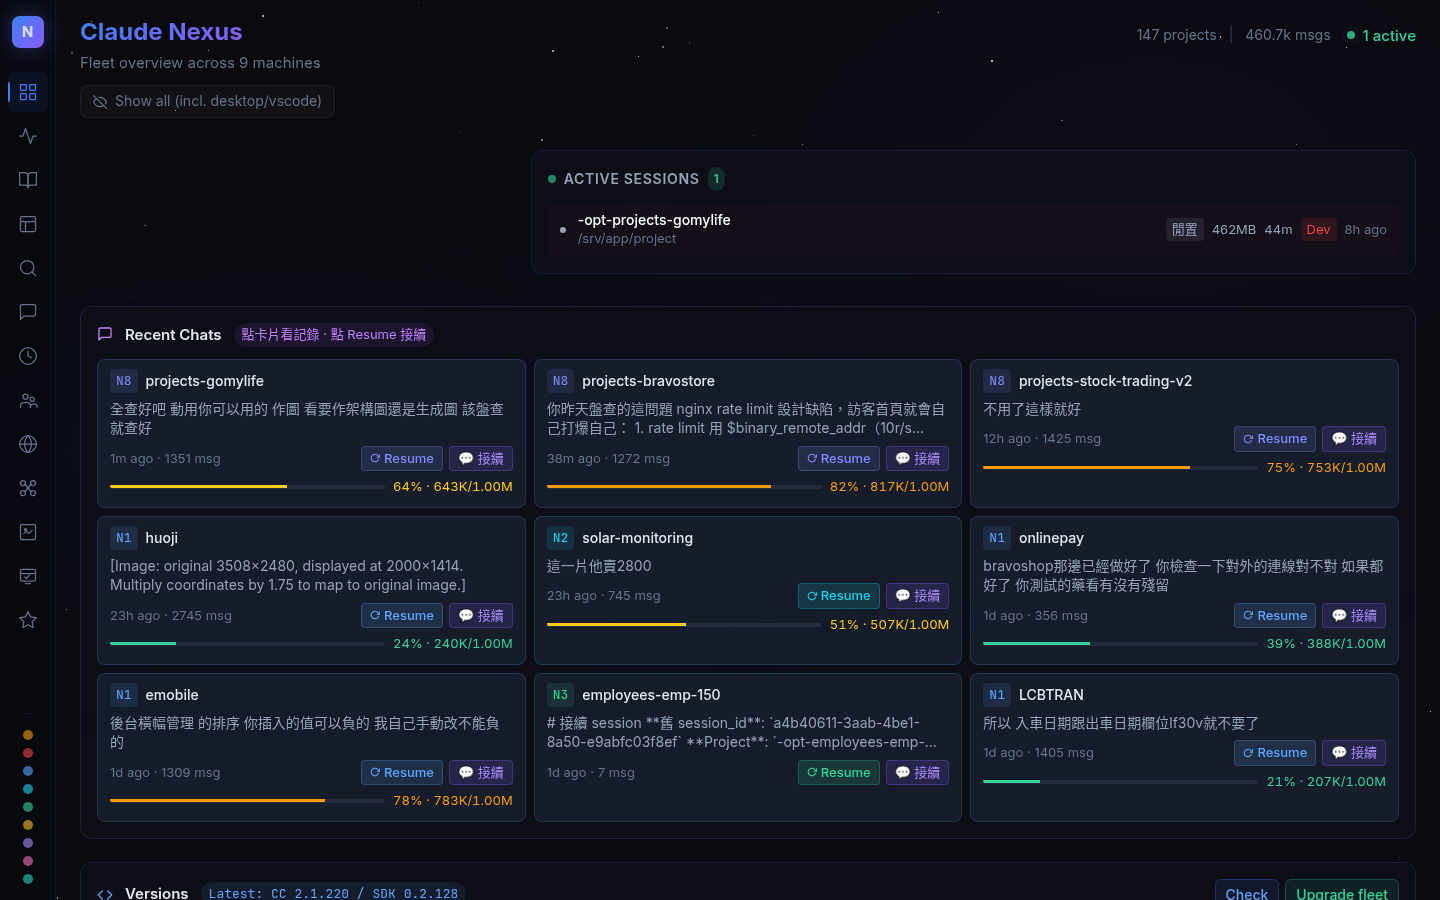Click 接續 on projects-gomylife card
This screenshot has height=900, width=1440.
pyautogui.click(x=481, y=459)
